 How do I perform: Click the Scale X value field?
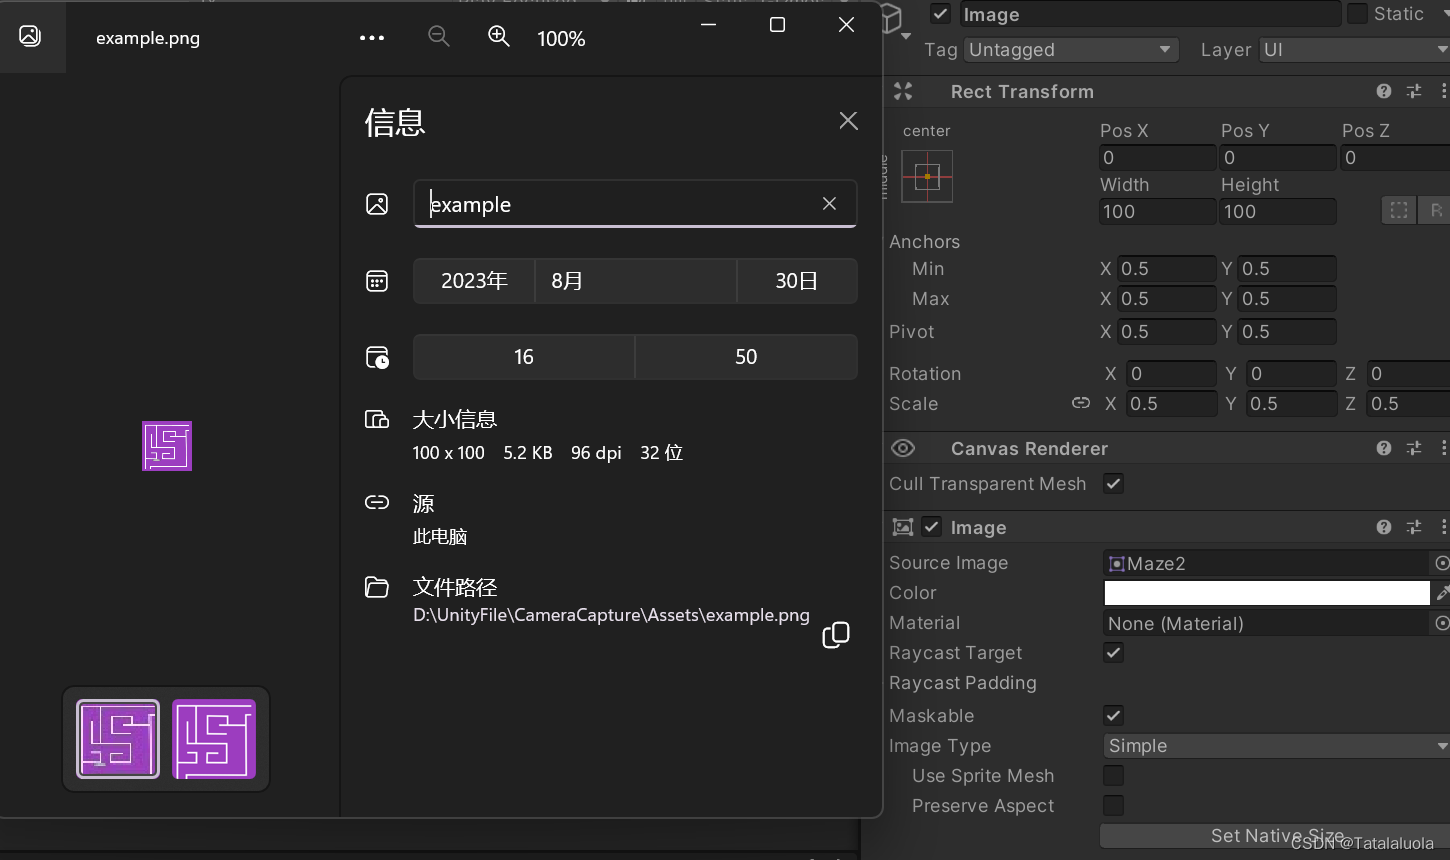(1170, 404)
